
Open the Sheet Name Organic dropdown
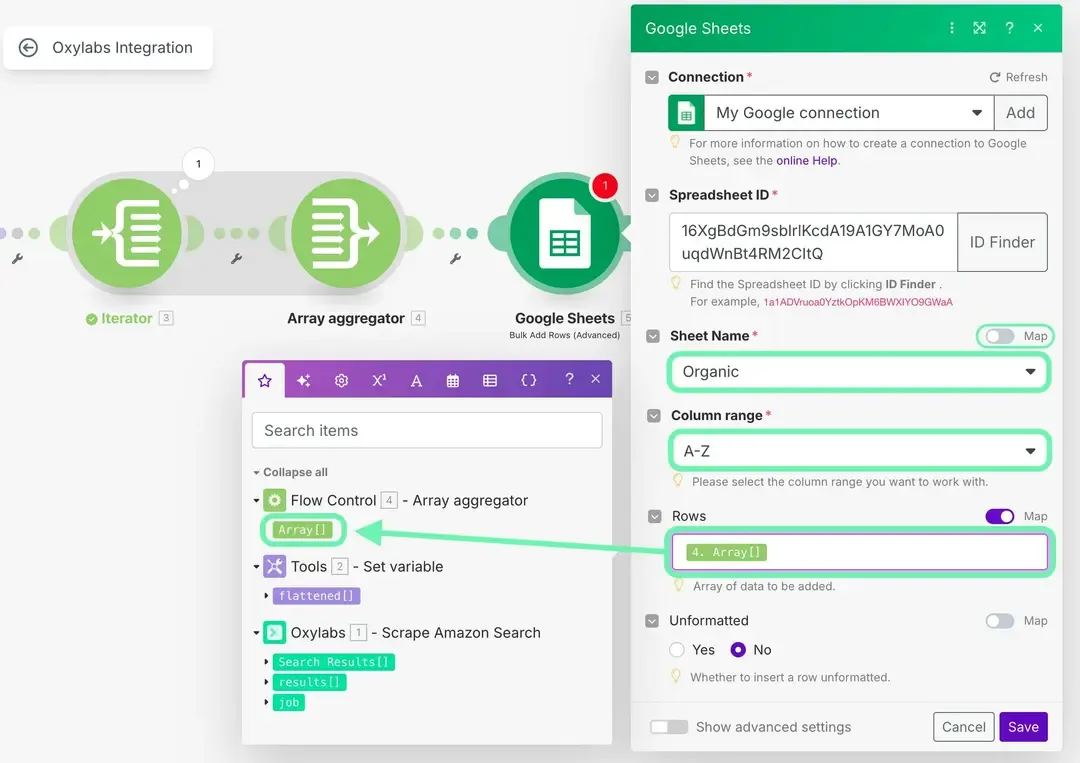858,372
